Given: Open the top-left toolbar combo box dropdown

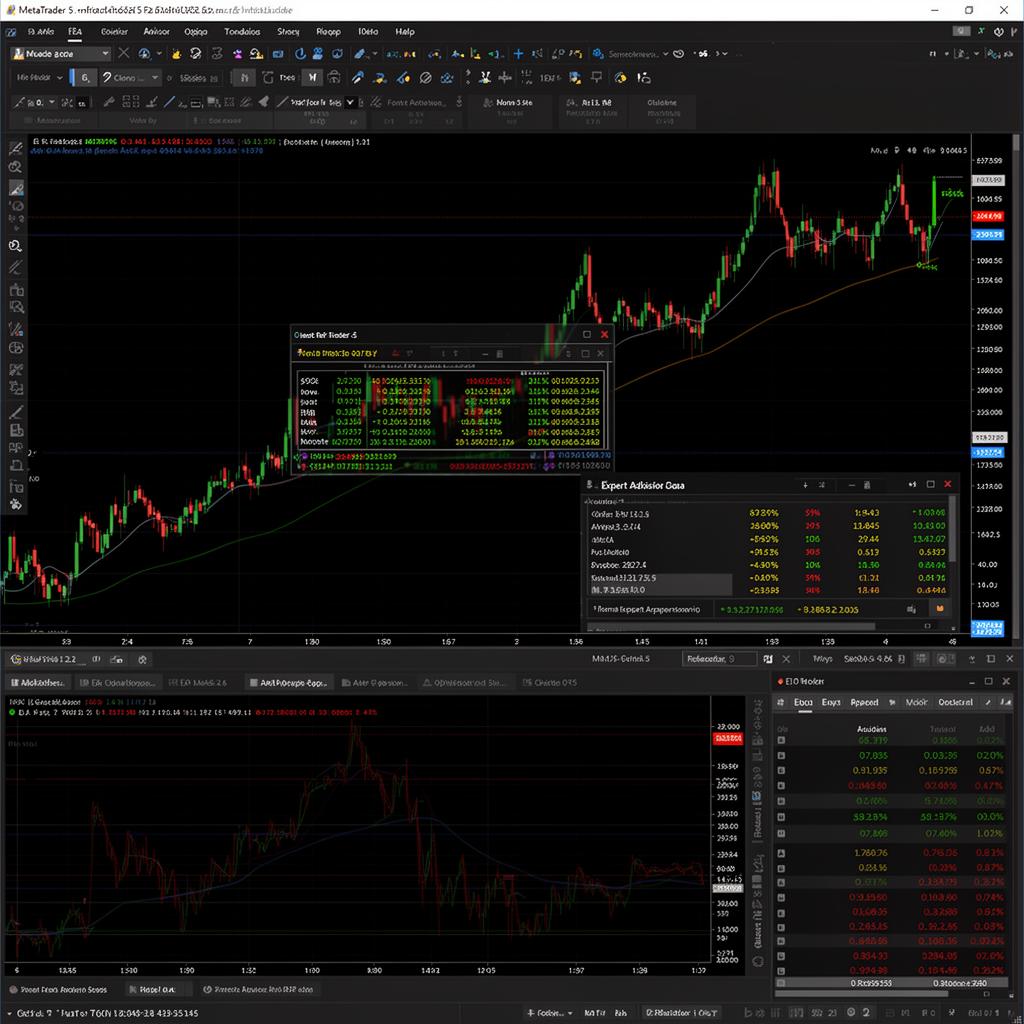Looking at the screenshot, I should click(61, 54).
